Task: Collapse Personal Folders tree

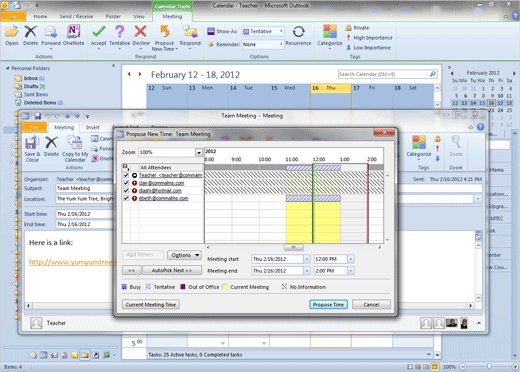Action: (7, 68)
